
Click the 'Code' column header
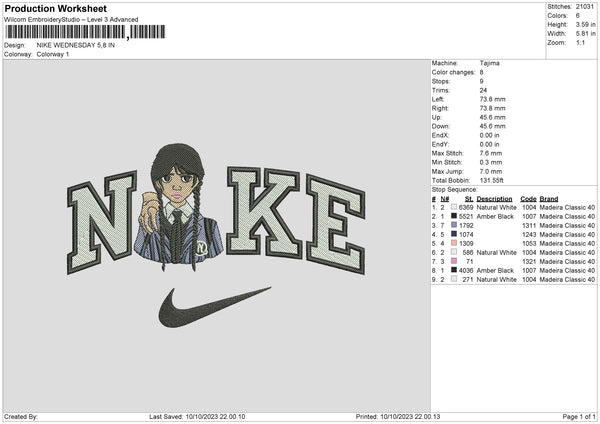528,199
